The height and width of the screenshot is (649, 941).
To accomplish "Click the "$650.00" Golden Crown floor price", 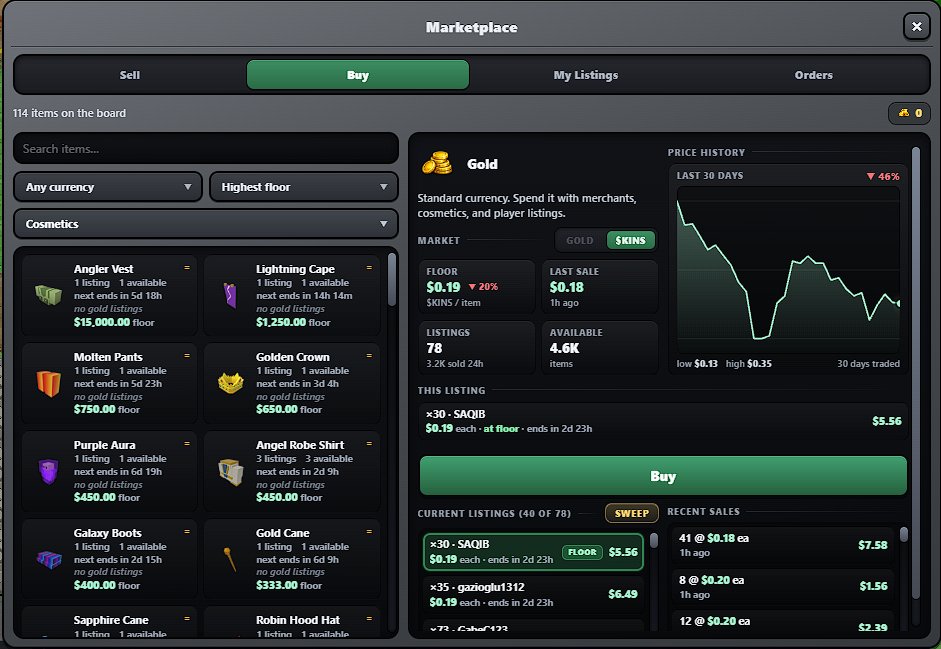I will tap(277, 409).
